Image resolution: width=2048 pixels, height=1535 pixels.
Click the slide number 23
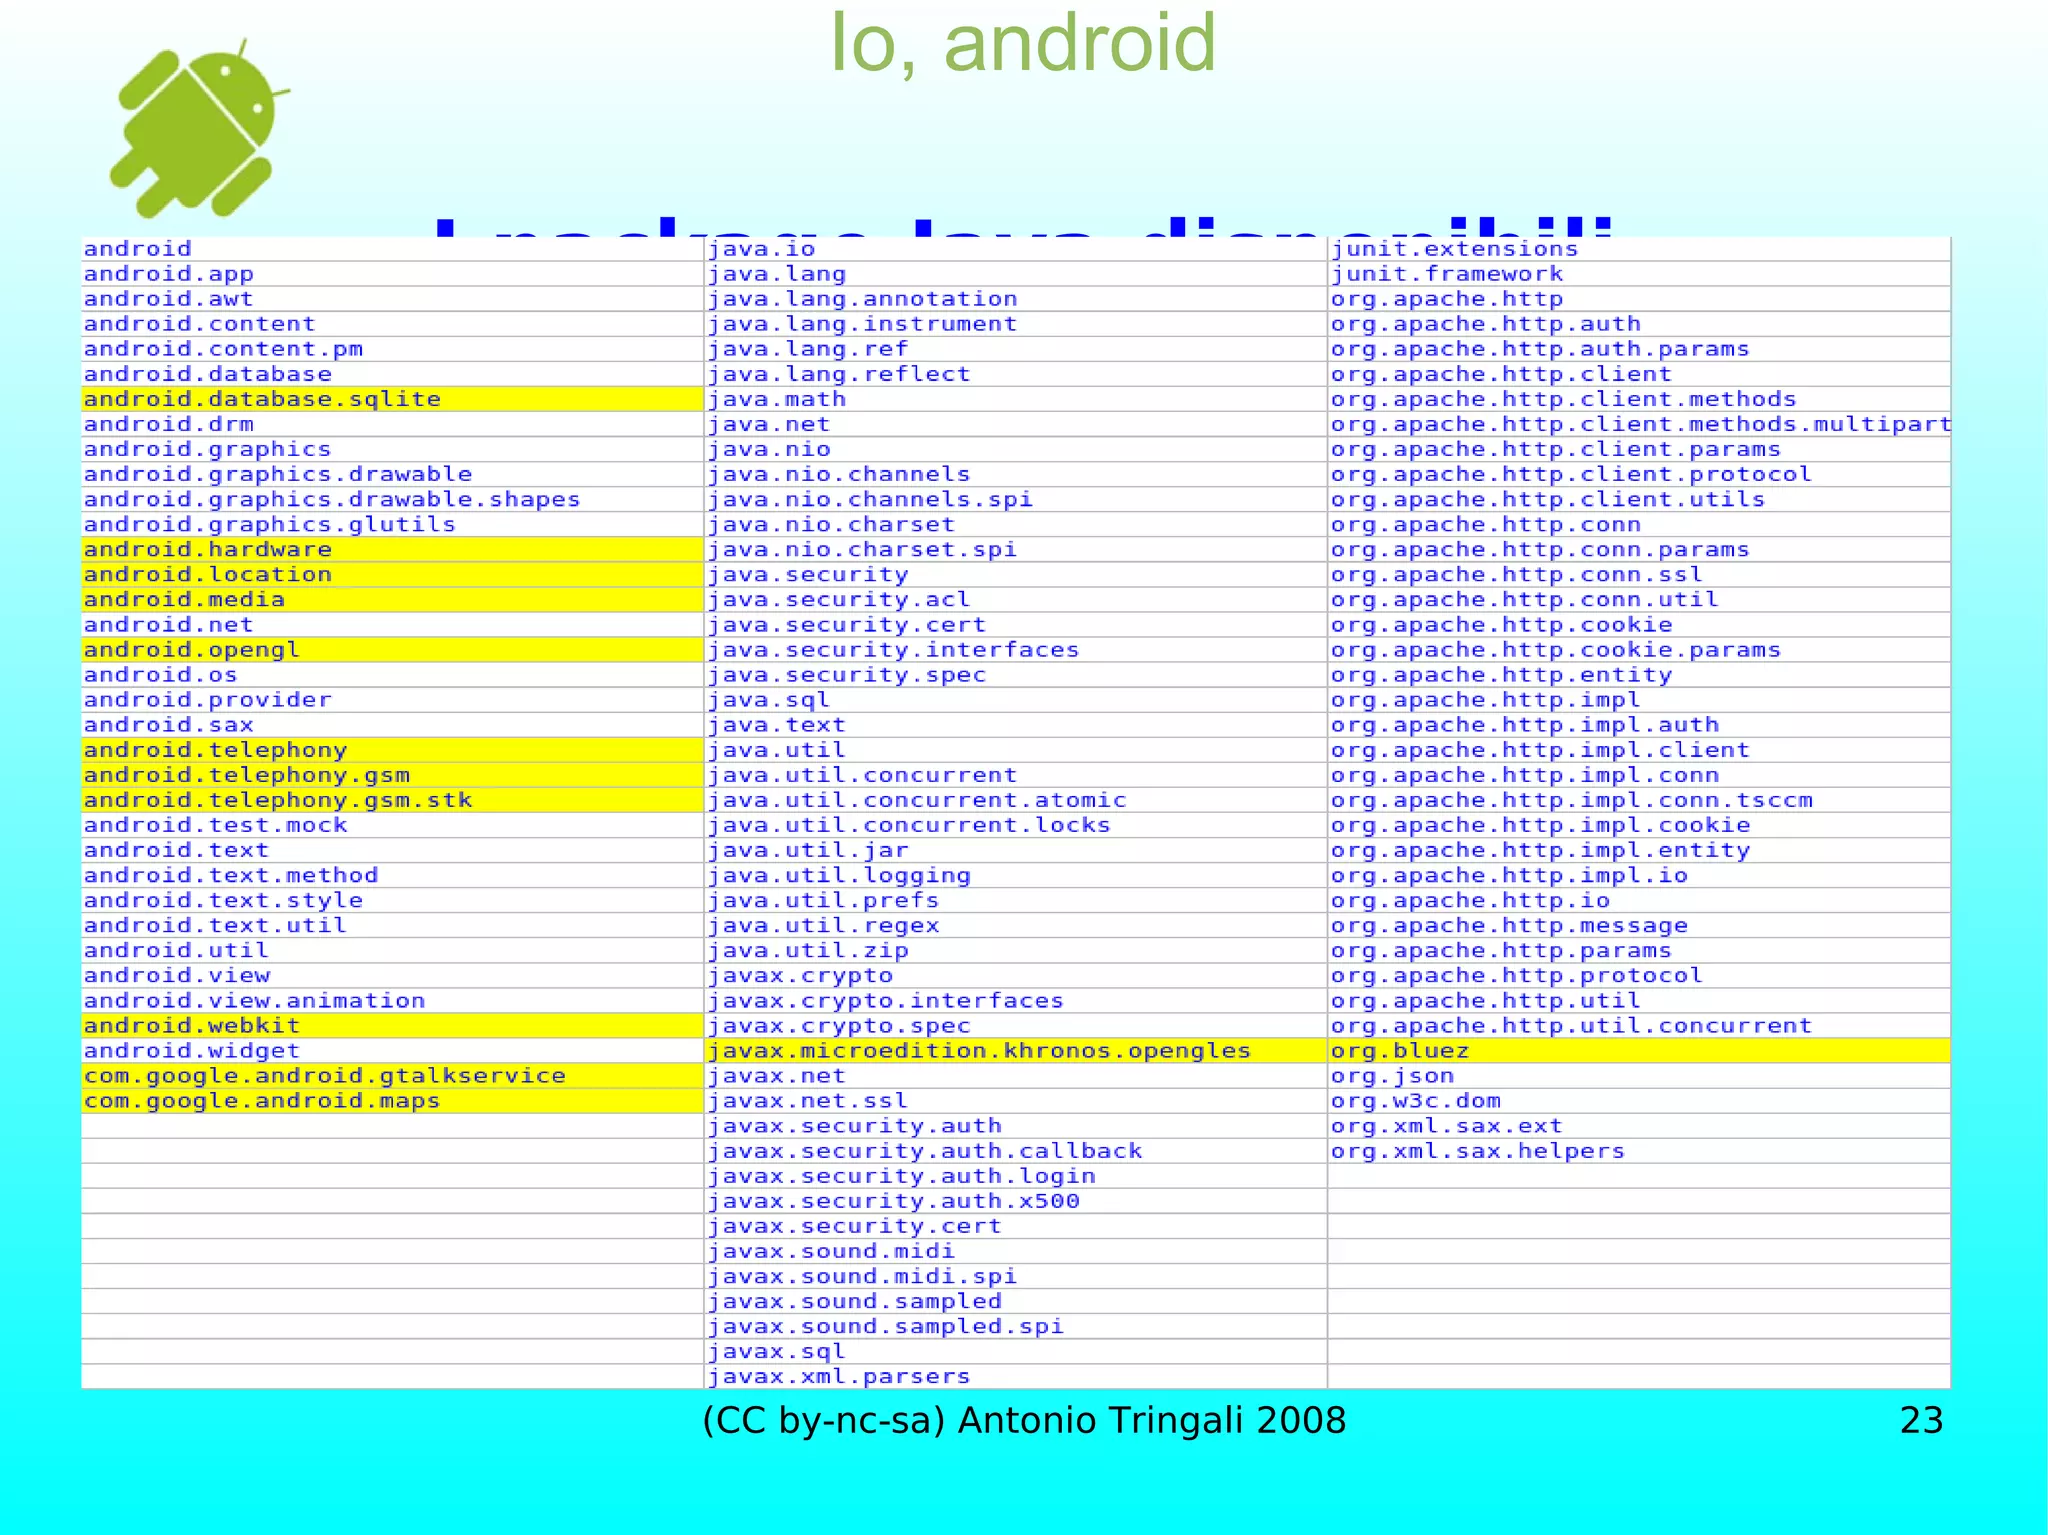(x=1921, y=1421)
